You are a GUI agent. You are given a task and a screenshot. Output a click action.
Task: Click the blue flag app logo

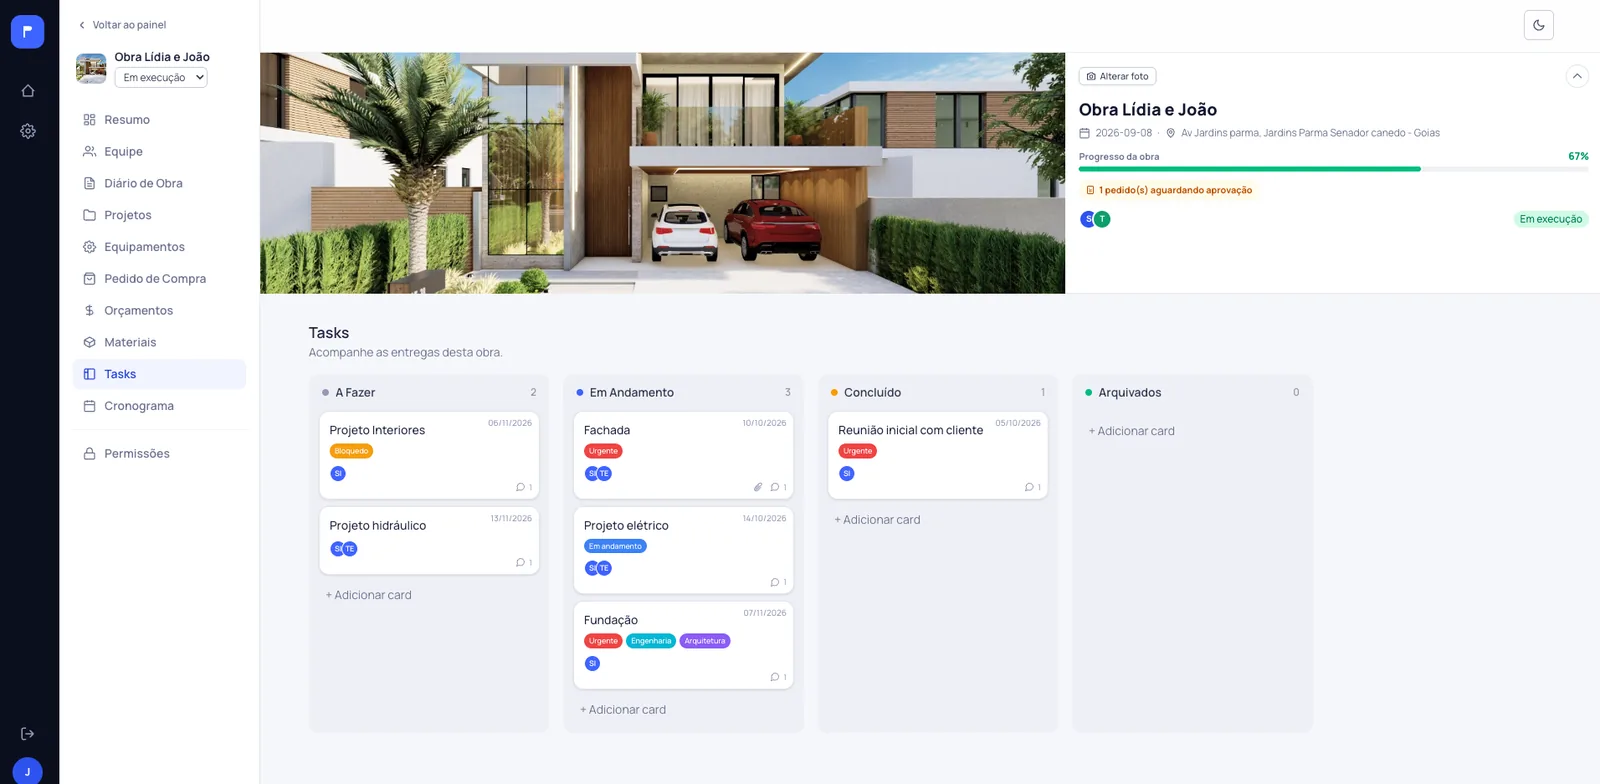[x=28, y=32]
